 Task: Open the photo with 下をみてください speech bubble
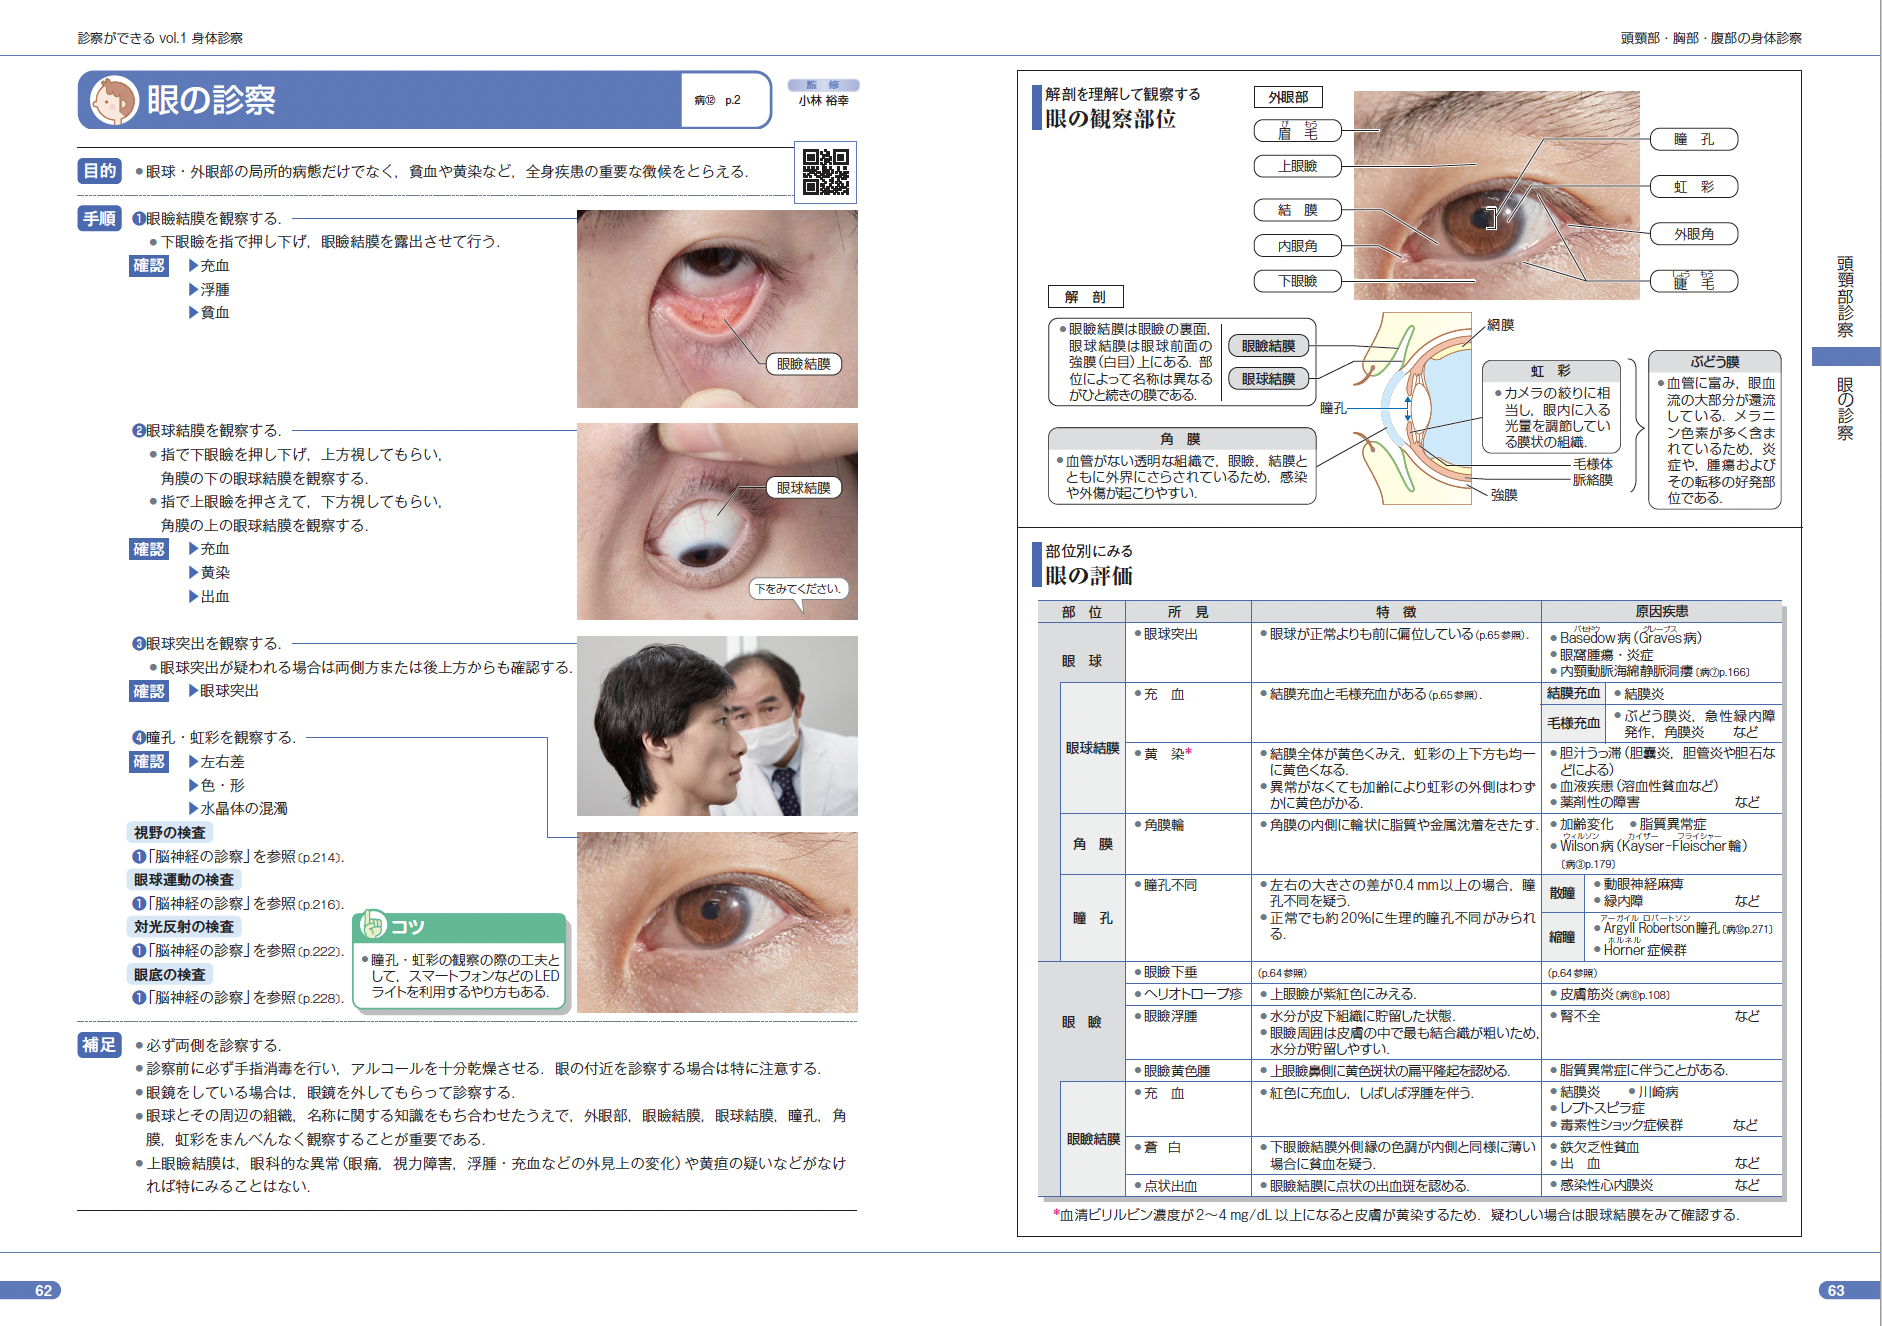coord(717,521)
